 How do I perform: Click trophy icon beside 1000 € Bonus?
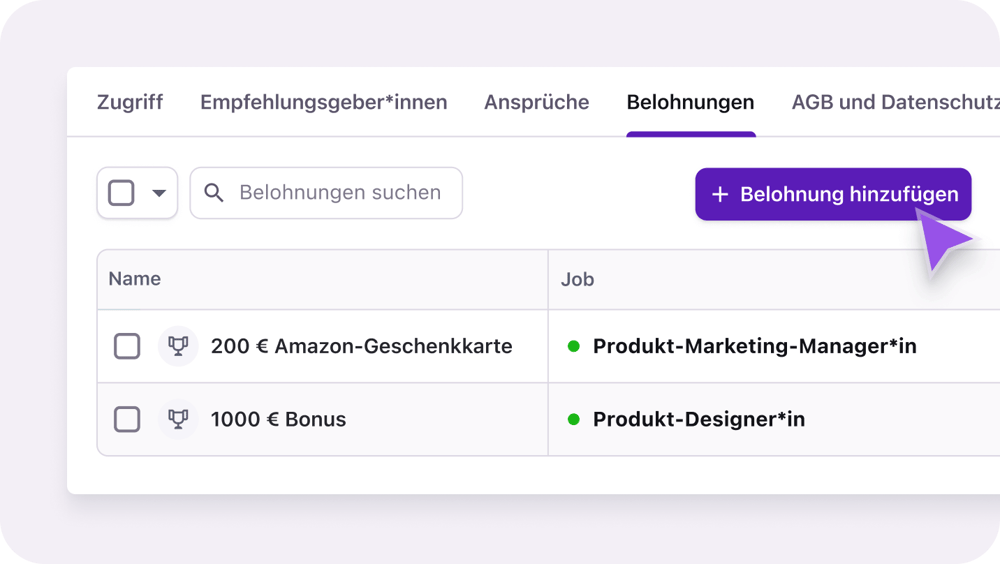click(x=178, y=419)
